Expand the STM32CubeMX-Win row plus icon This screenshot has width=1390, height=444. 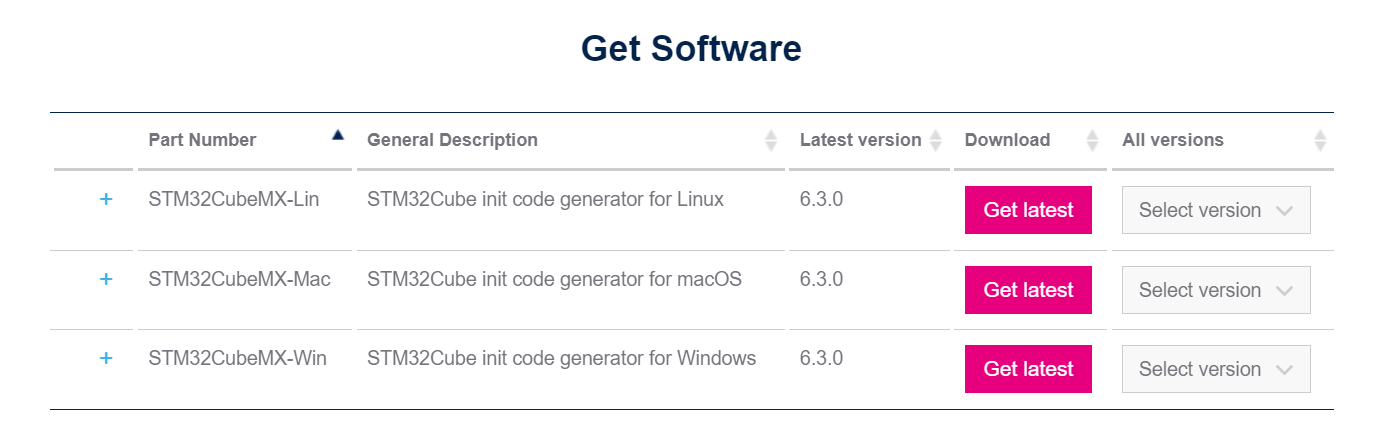(106, 358)
